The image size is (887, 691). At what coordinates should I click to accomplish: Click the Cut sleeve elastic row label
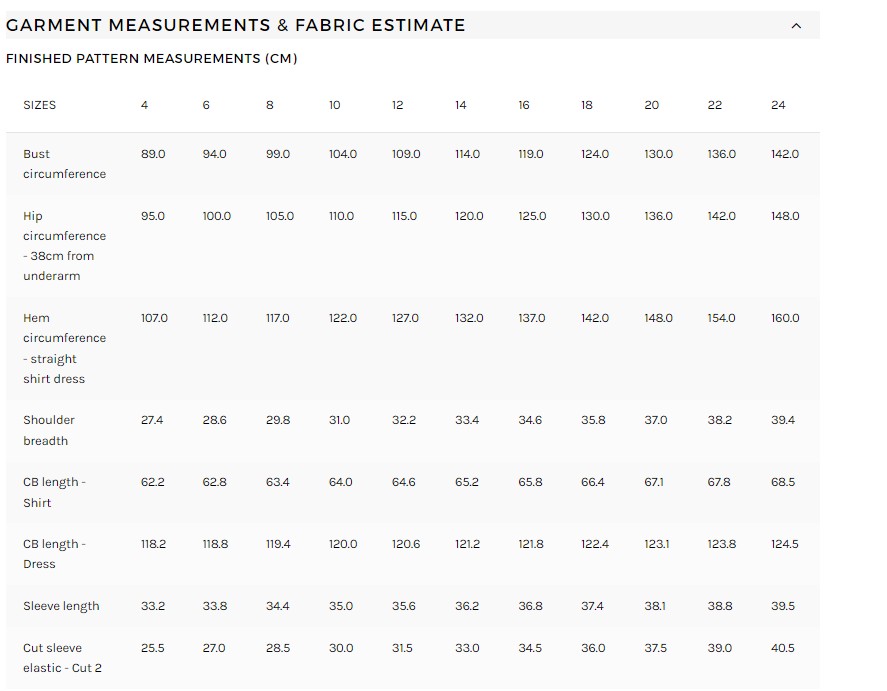62,658
